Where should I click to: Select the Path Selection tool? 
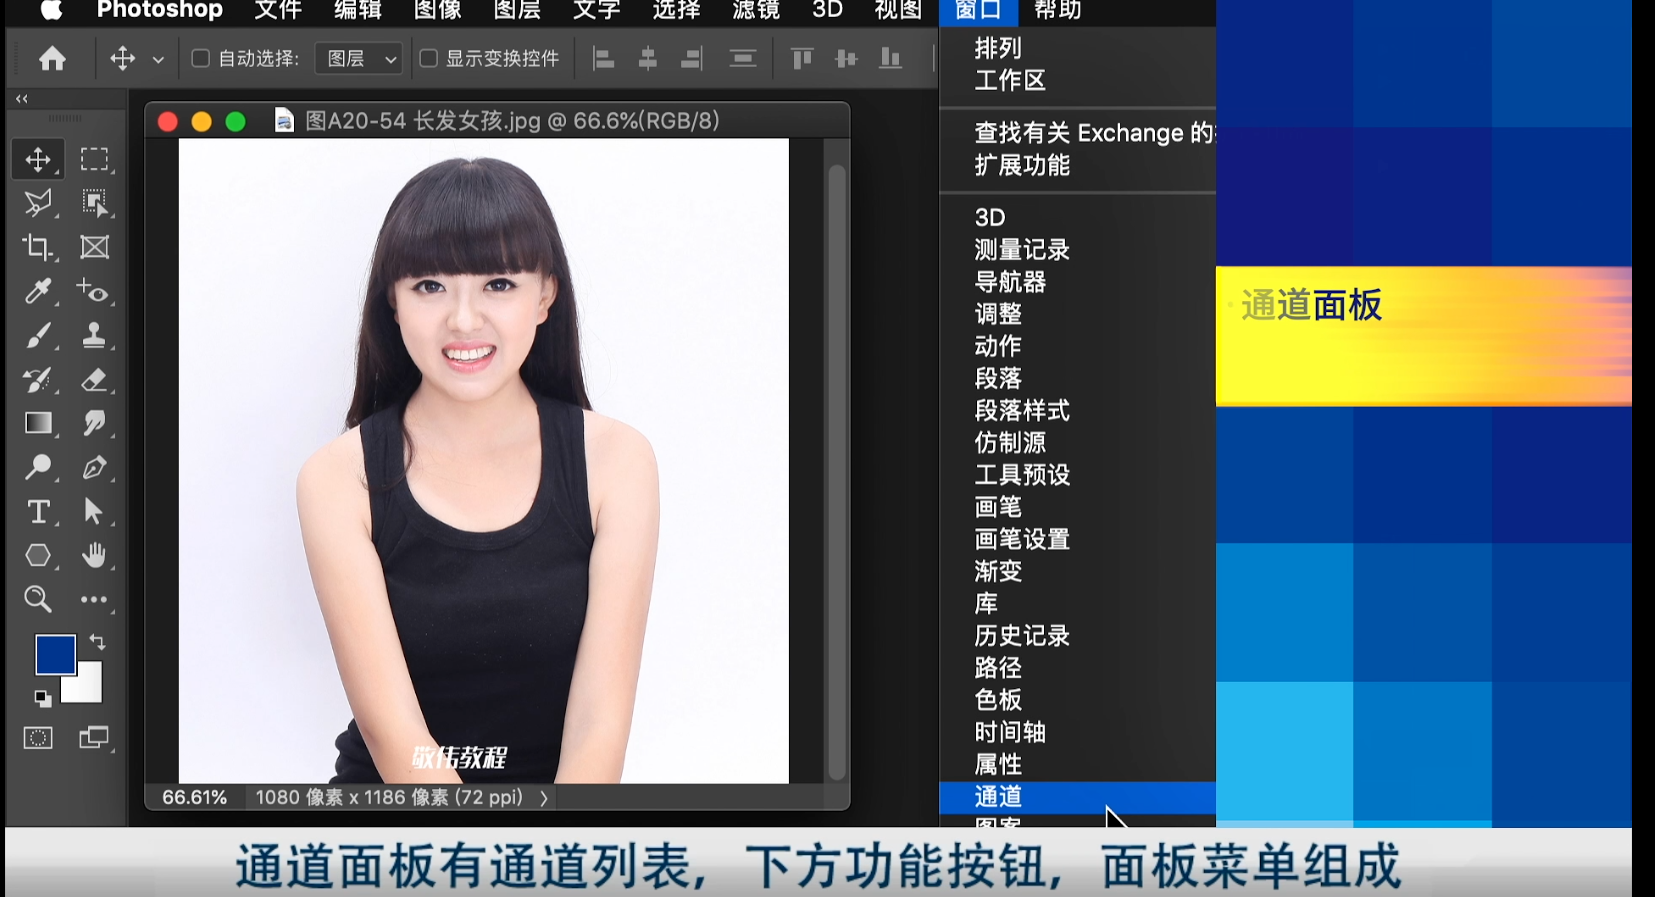click(x=94, y=511)
